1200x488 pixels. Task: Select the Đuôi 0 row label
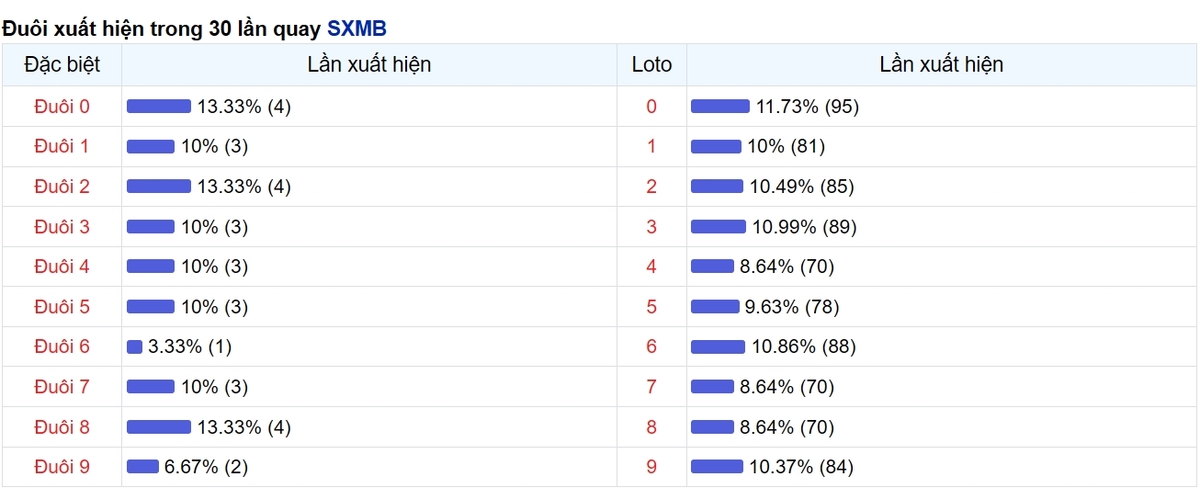point(62,107)
